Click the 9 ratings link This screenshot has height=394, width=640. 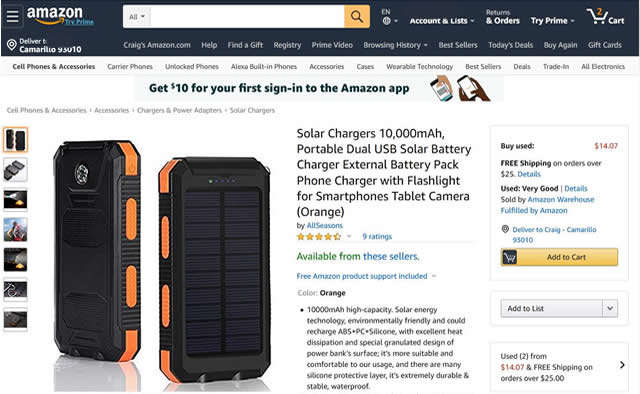377,236
